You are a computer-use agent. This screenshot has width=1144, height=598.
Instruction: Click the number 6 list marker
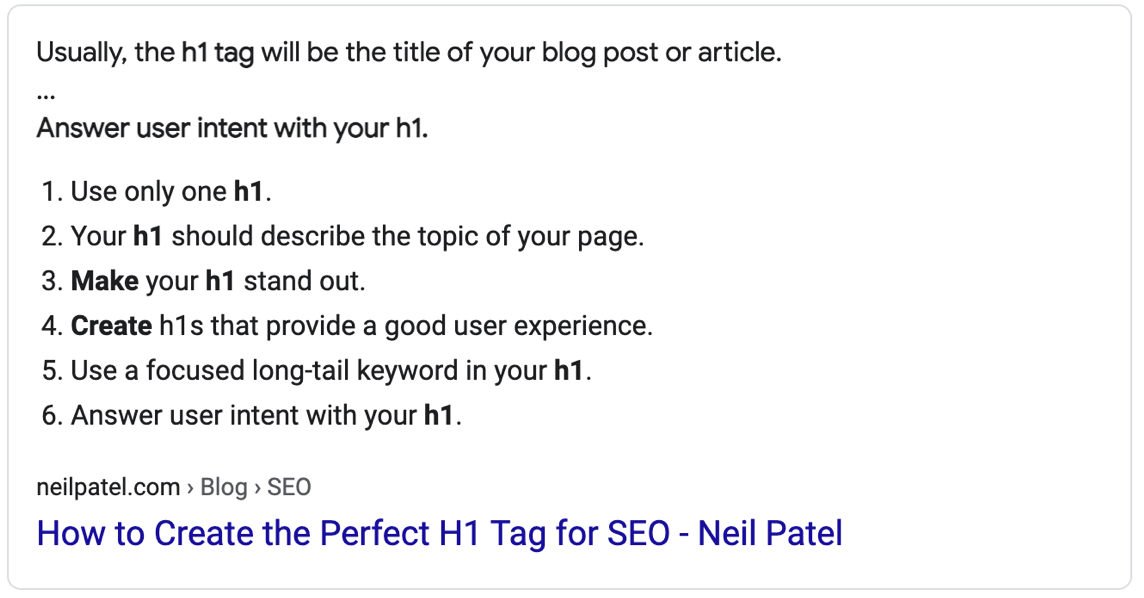coord(51,415)
